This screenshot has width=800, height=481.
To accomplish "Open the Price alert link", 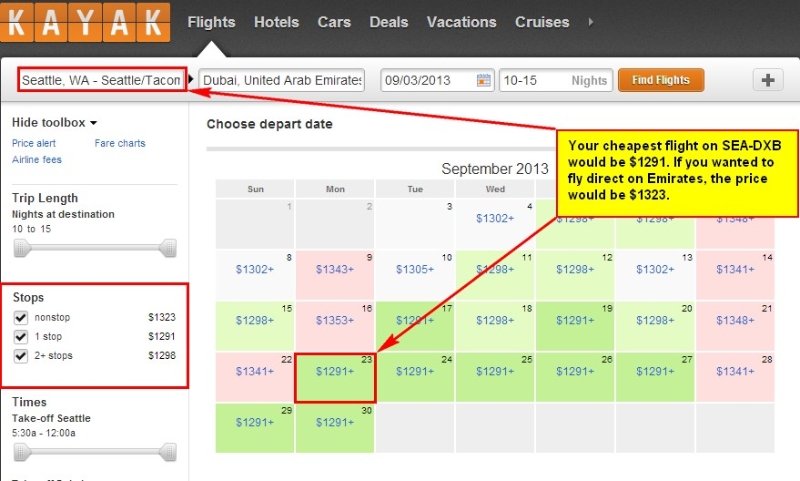I will 34,143.
